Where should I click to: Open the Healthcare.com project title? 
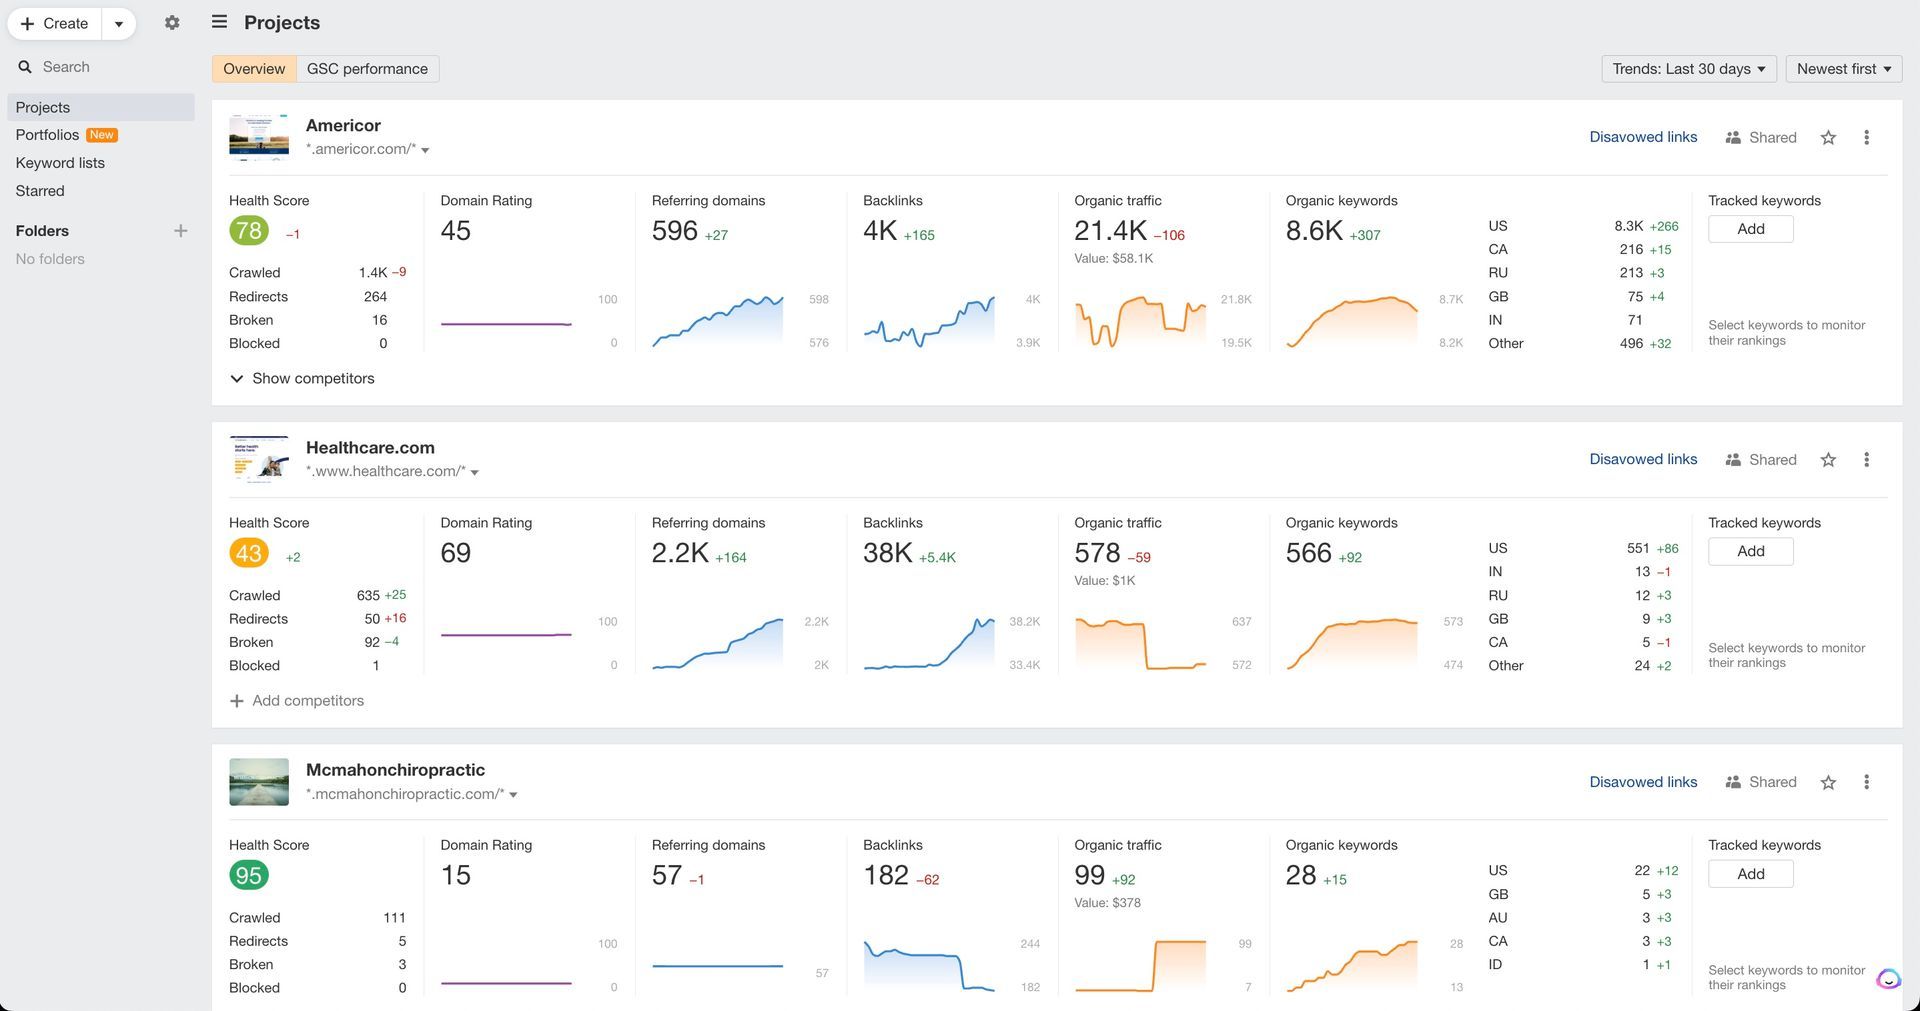[370, 447]
